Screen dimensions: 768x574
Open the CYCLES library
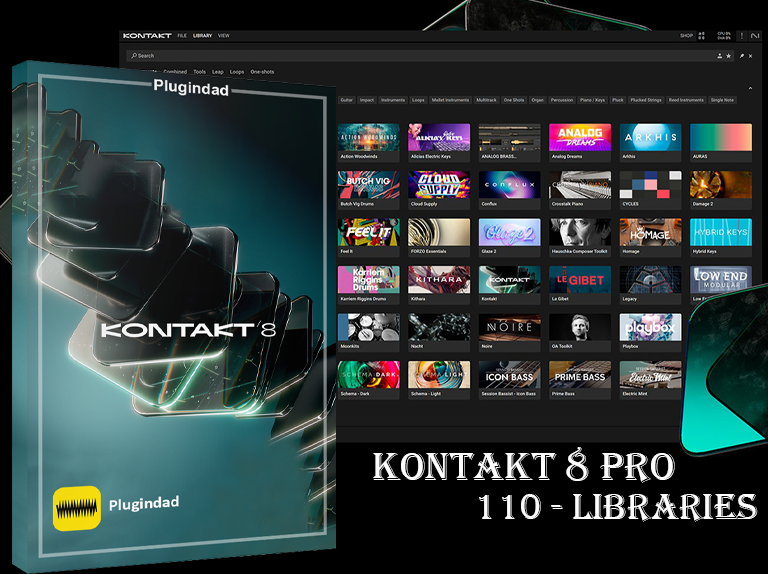click(x=650, y=190)
